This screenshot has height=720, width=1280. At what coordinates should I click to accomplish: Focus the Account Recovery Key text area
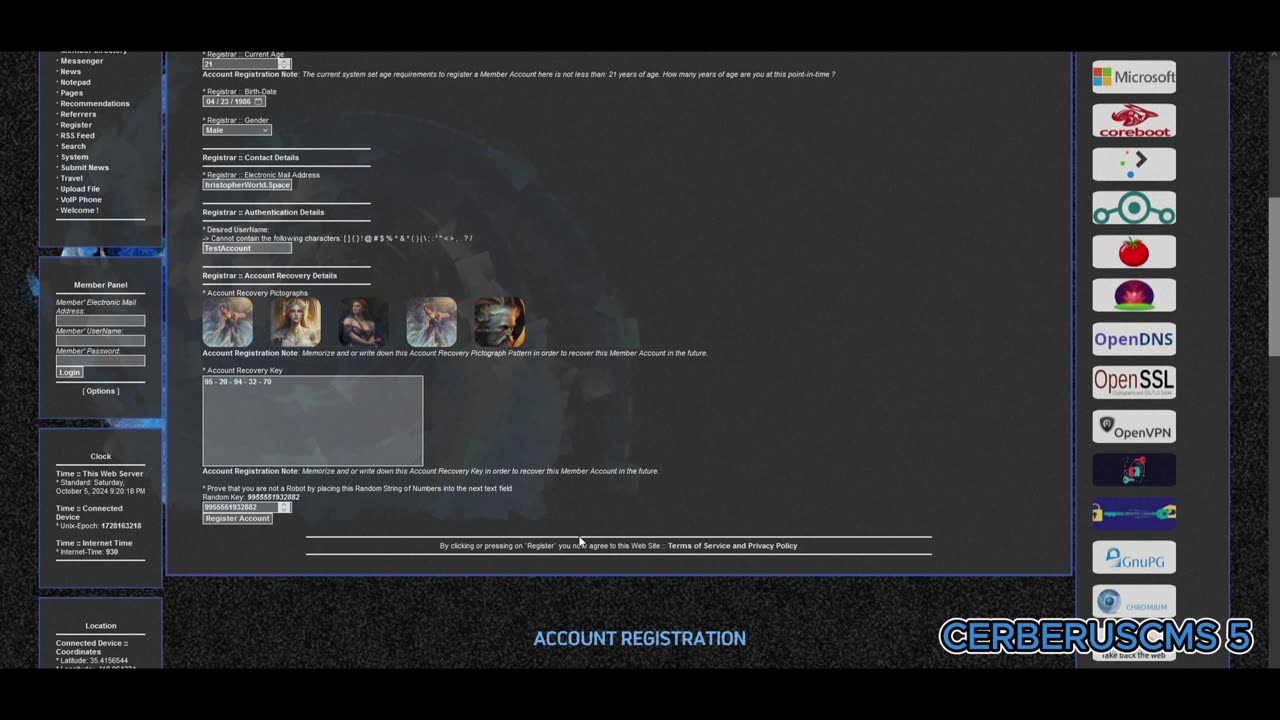point(313,421)
